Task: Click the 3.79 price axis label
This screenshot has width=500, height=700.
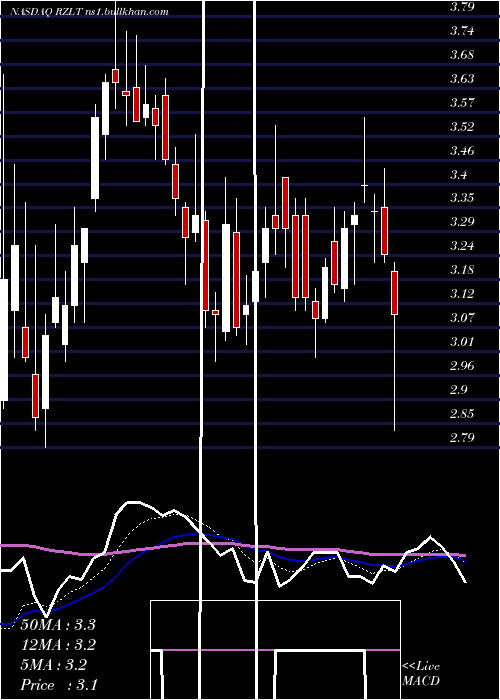Action: click(x=462, y=7)
